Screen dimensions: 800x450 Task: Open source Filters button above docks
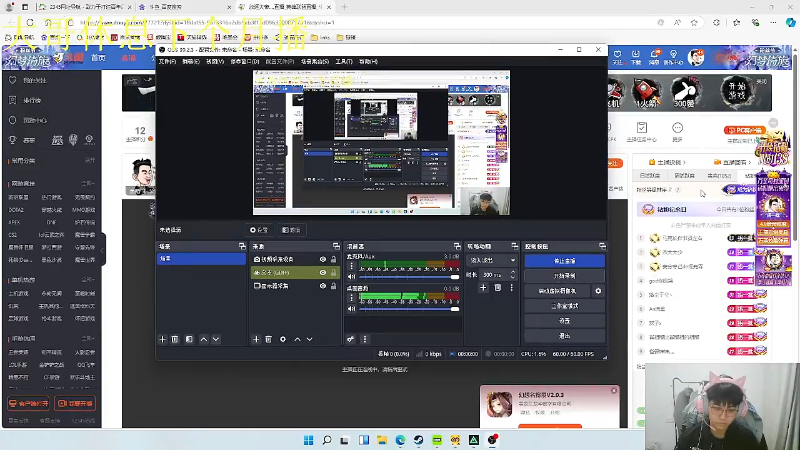291,230
